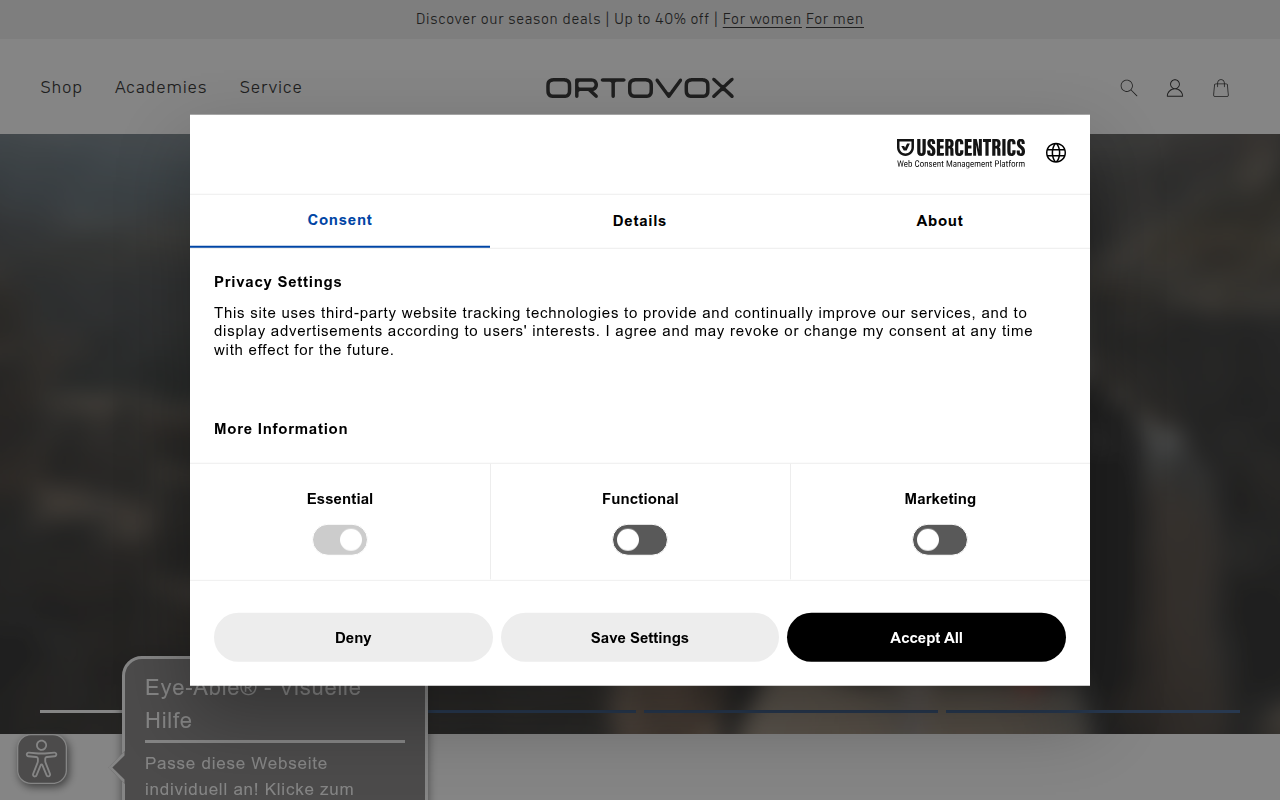
Task: Switch to the Consent tab
Action: 340,220
